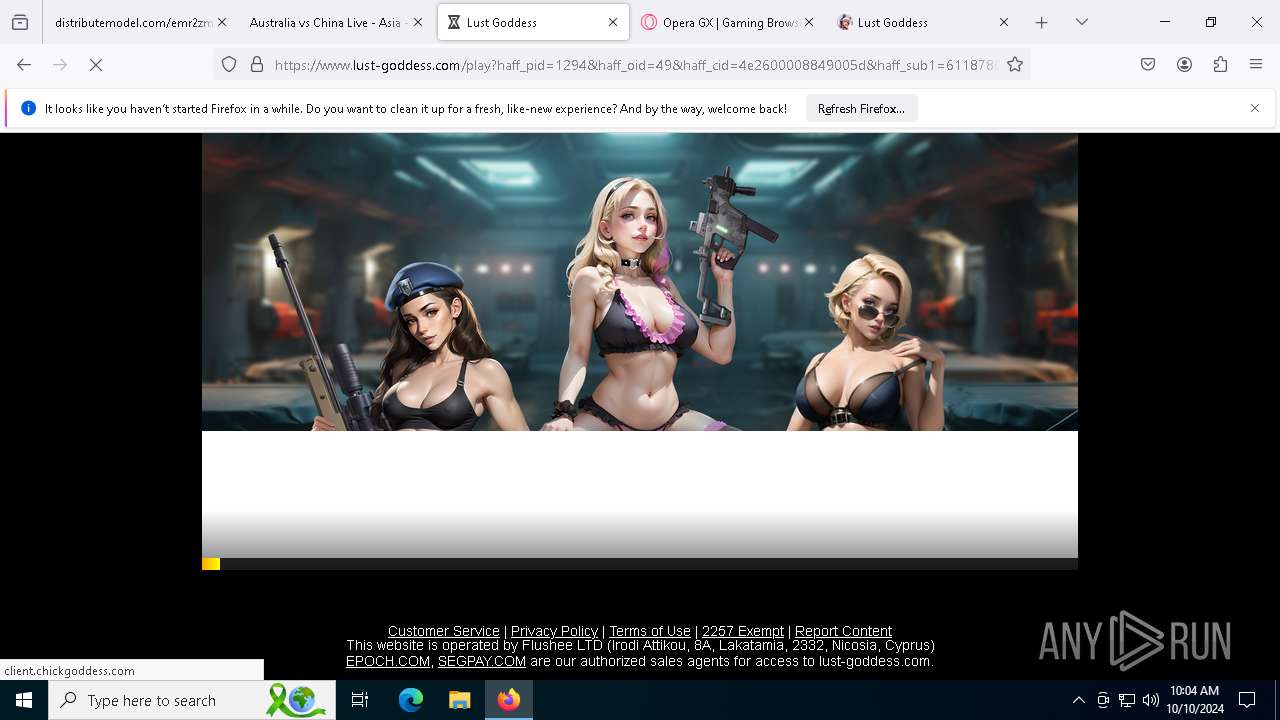Open the Terms of Use link
Screen dimensions: 1280x720
click(x=650, y=631)
